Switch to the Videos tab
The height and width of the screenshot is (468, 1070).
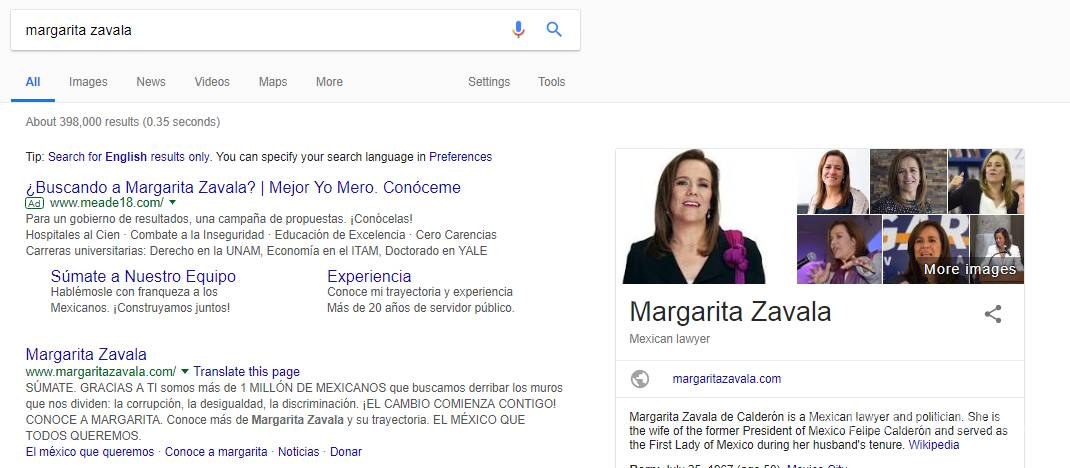tap(212, 82)
